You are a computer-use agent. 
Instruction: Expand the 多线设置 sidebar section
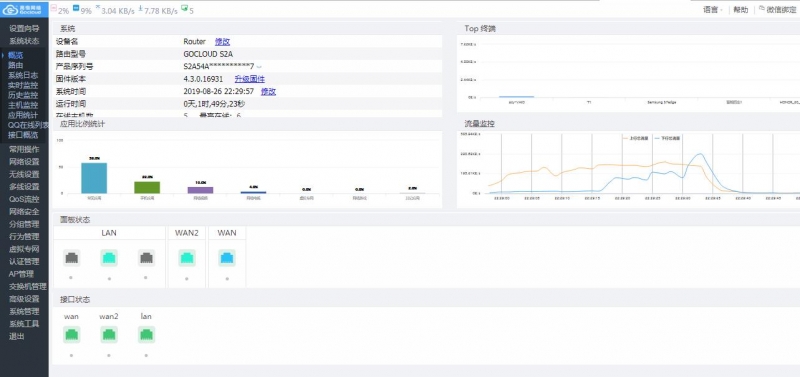[24, 187]
